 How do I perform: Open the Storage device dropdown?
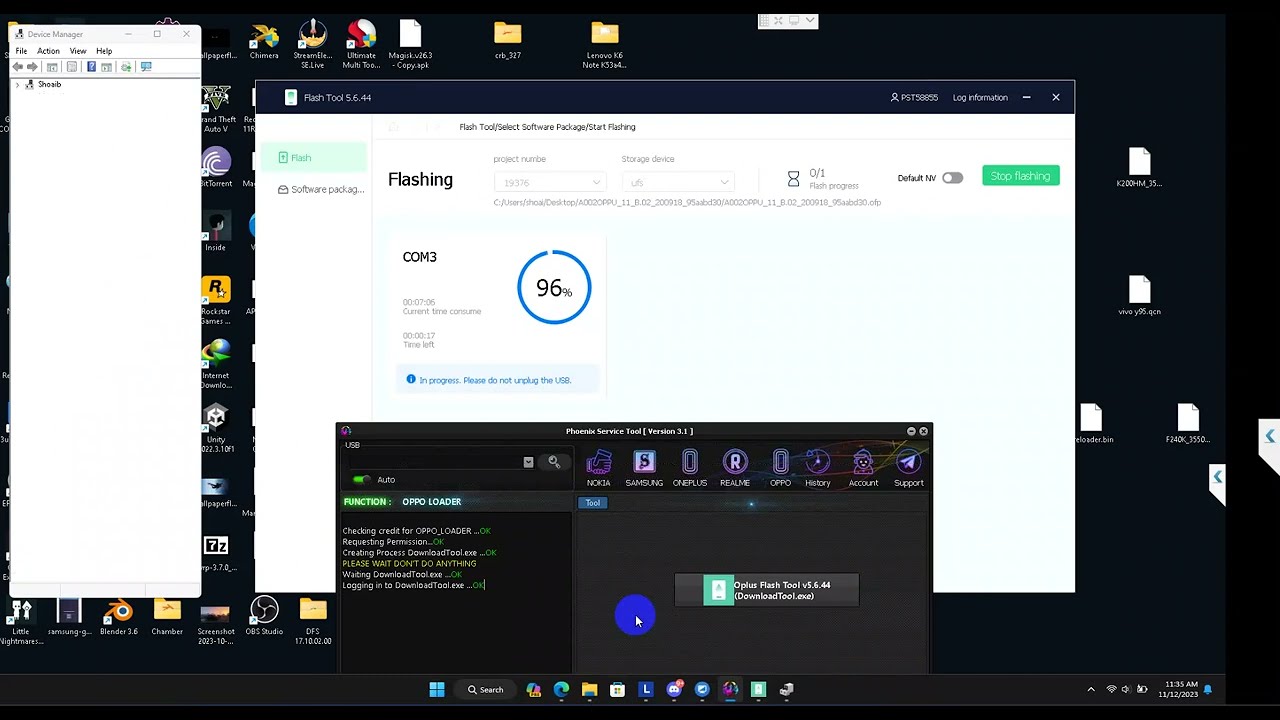(x=678, y=183)
